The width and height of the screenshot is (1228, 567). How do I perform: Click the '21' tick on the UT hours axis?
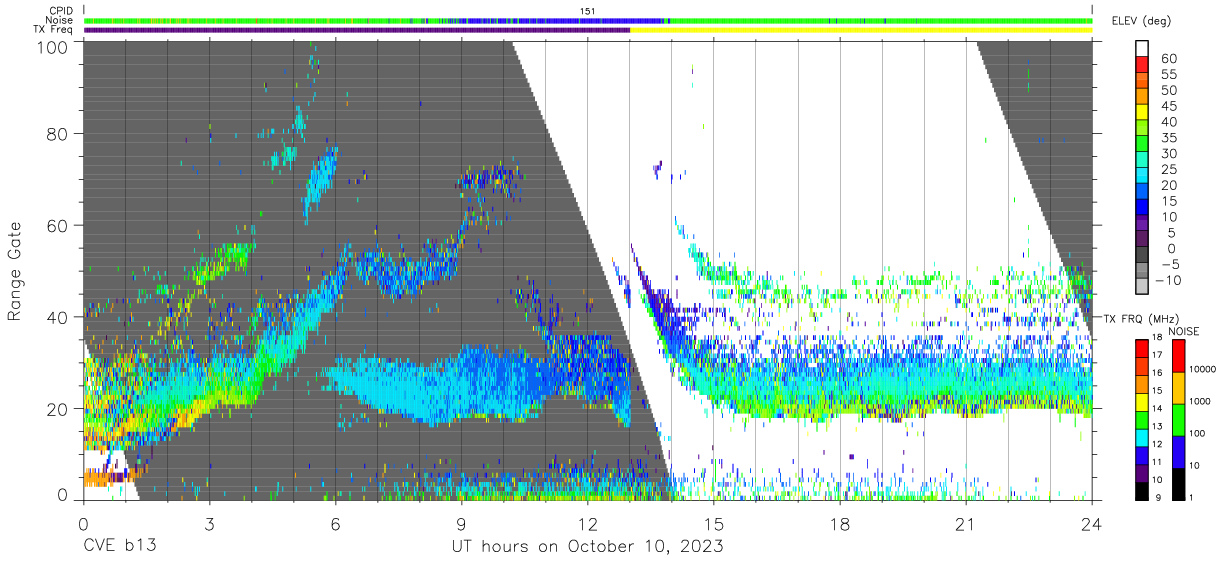(x=966, y=524)
